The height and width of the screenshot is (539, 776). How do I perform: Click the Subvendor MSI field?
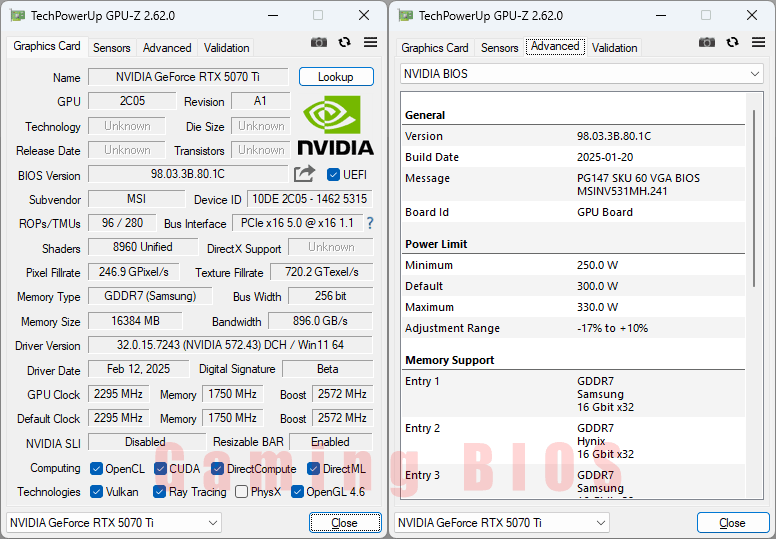click(x=137, y=199)
